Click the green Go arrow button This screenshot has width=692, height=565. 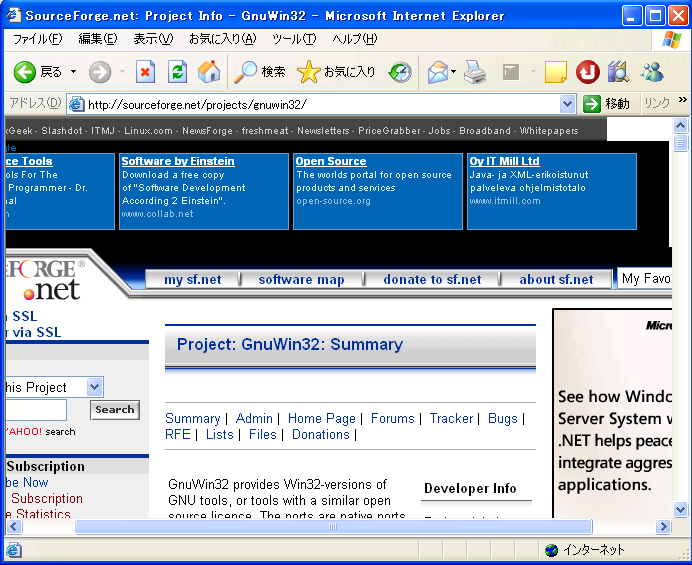pos(591,104)
